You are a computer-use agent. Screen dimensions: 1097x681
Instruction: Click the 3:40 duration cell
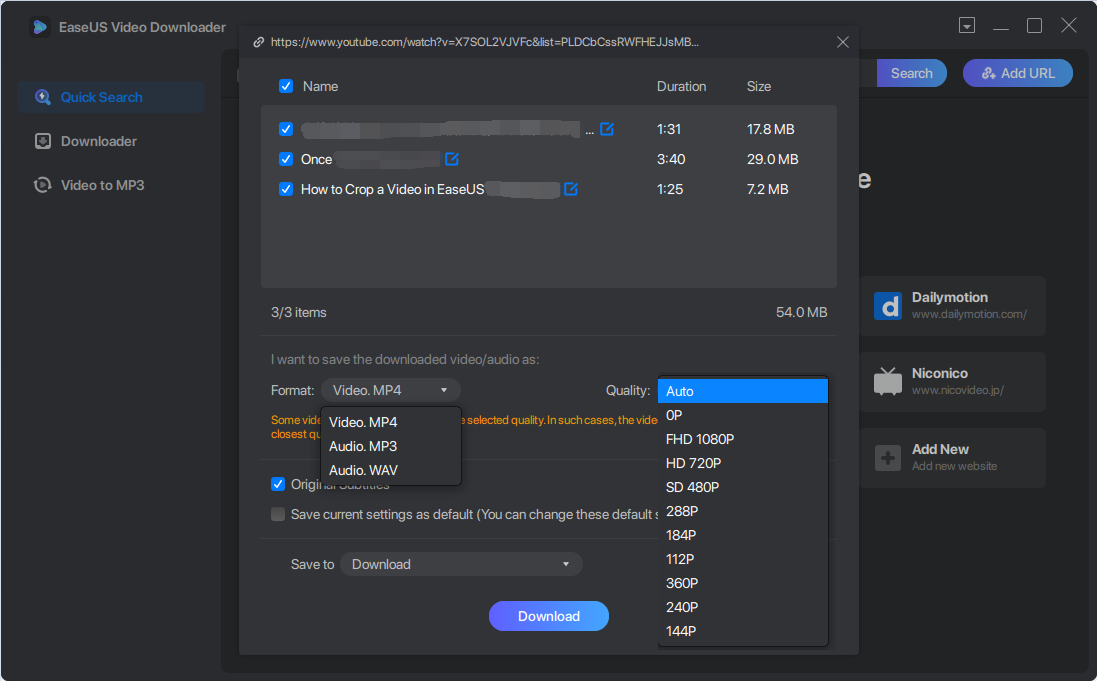point(671,159)
